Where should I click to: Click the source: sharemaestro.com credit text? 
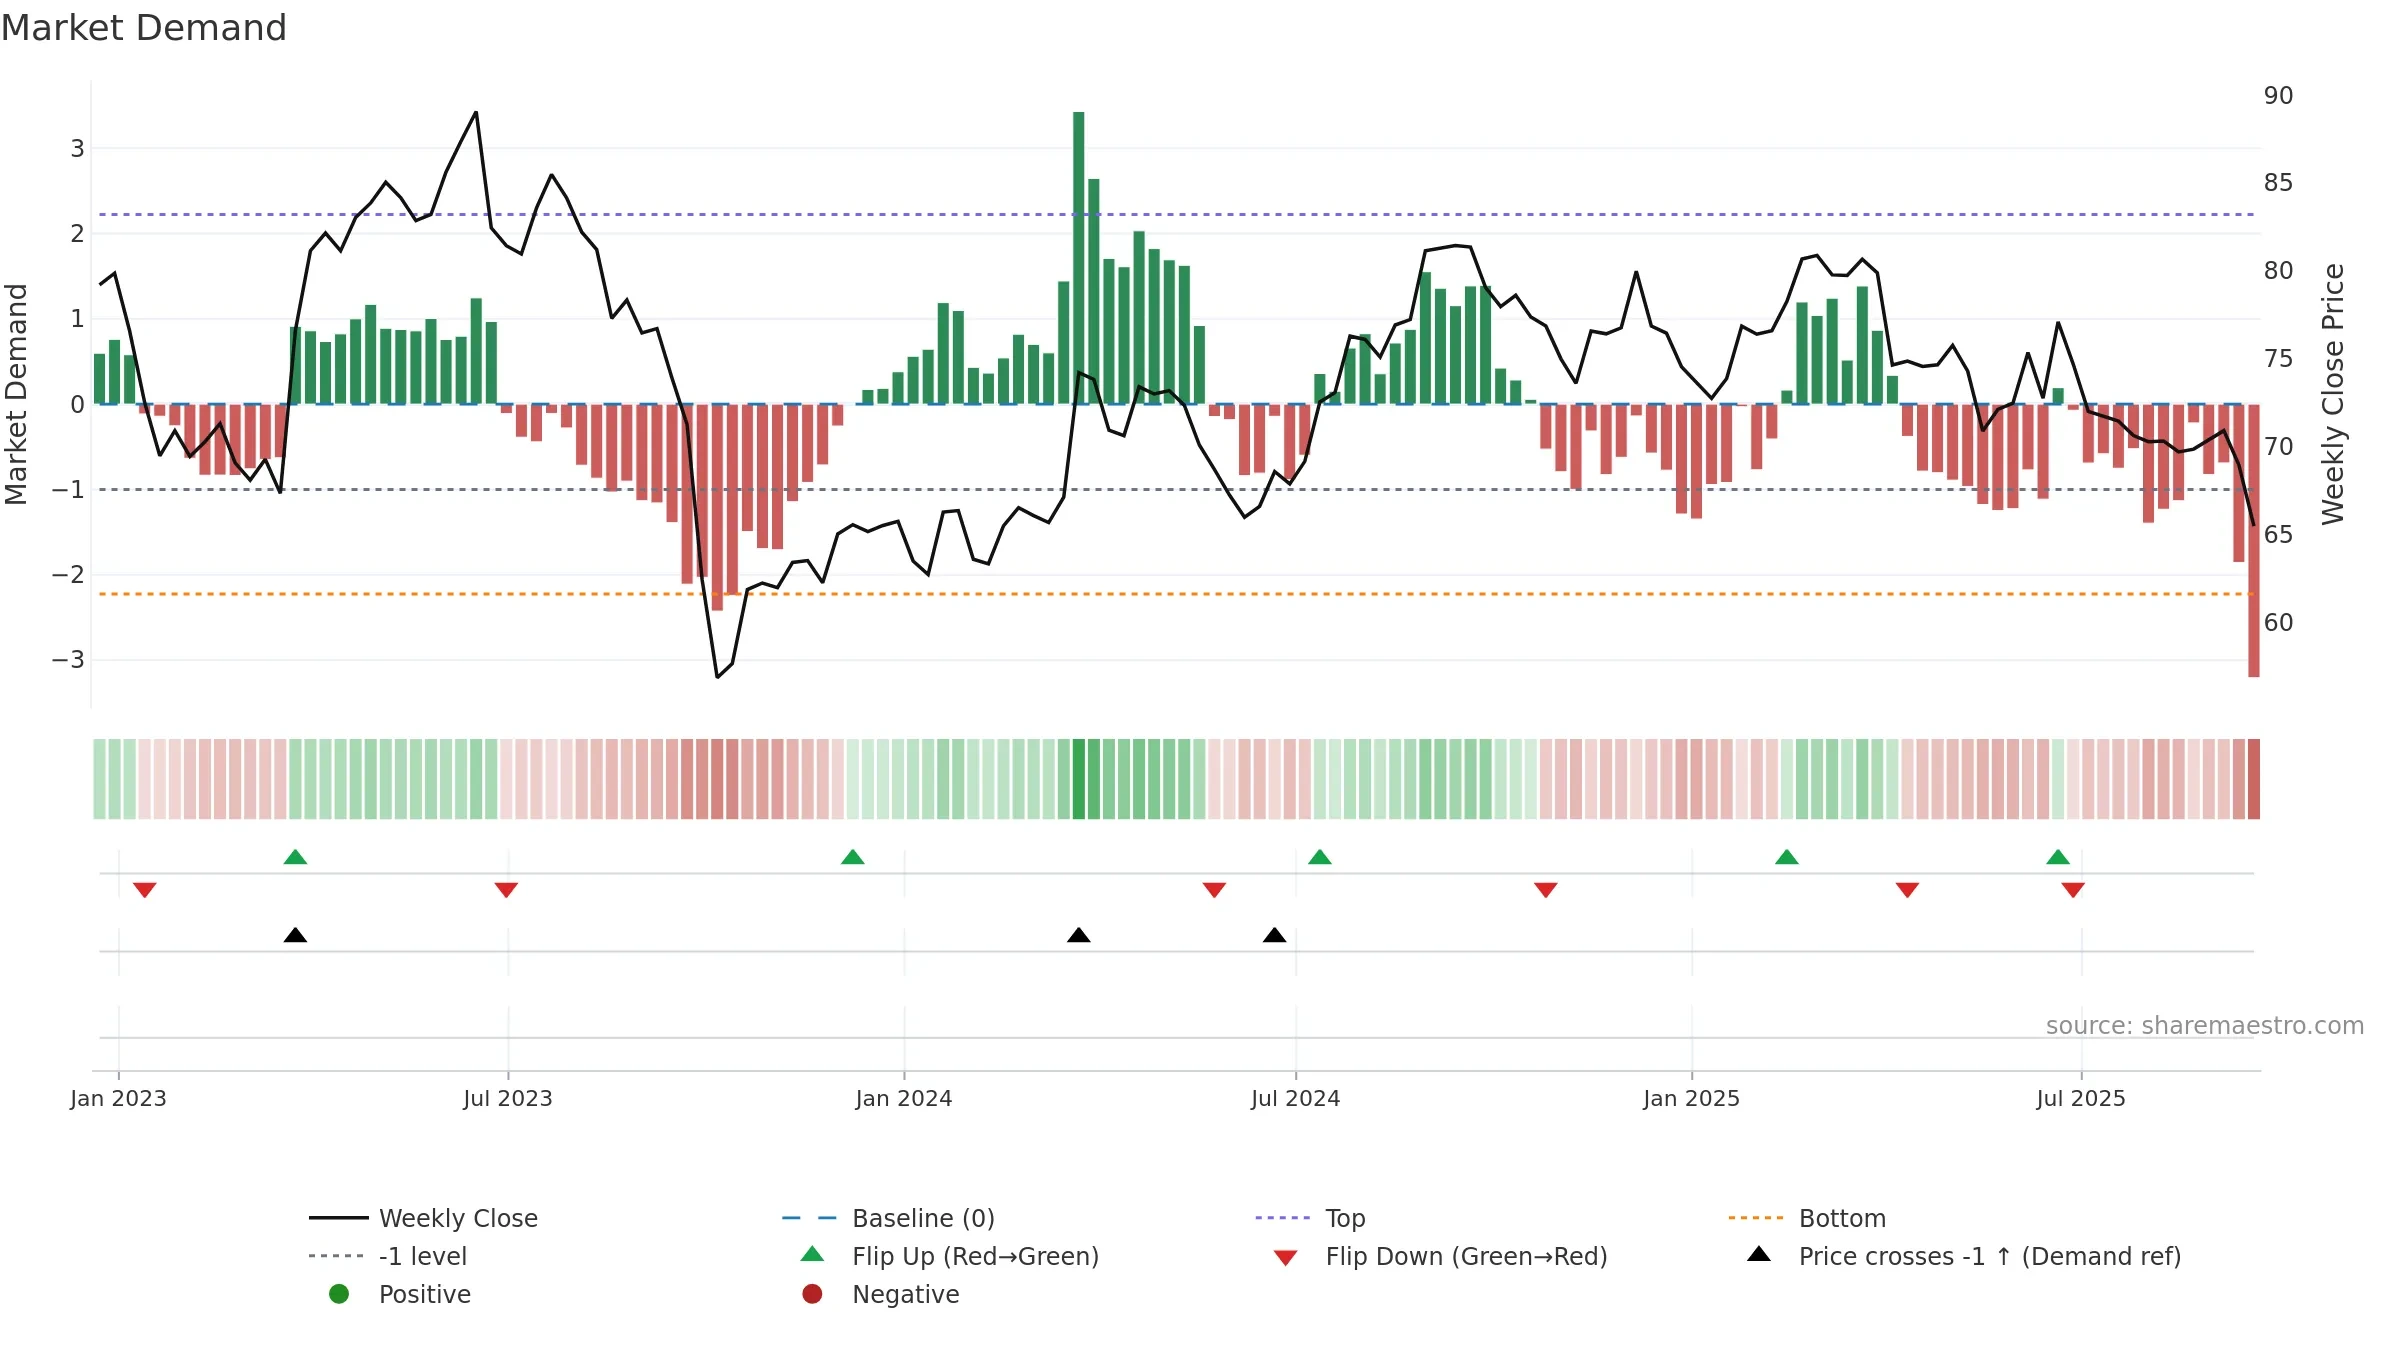[2205, 1026]
